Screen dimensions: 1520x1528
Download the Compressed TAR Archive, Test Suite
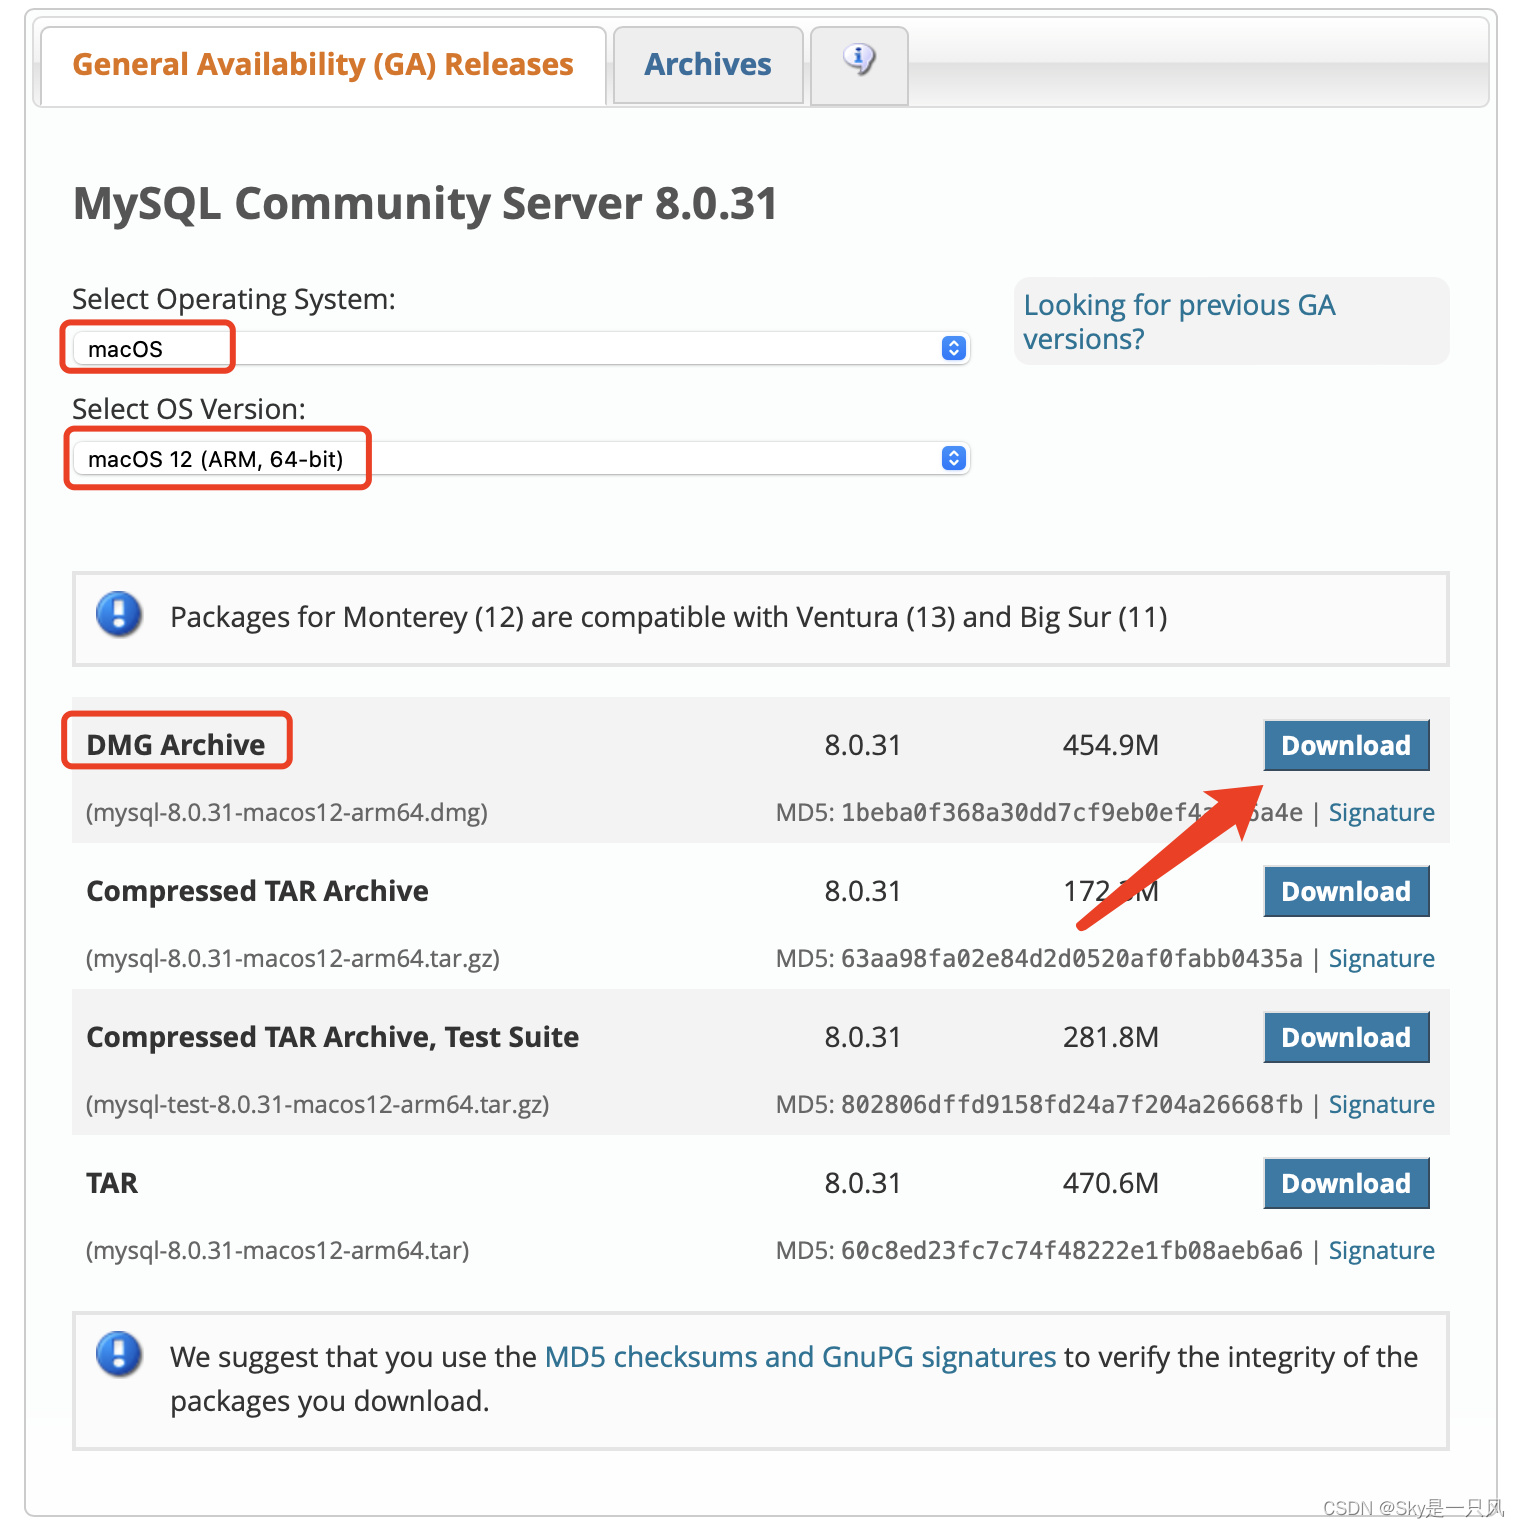[x=1346, y=1037]
